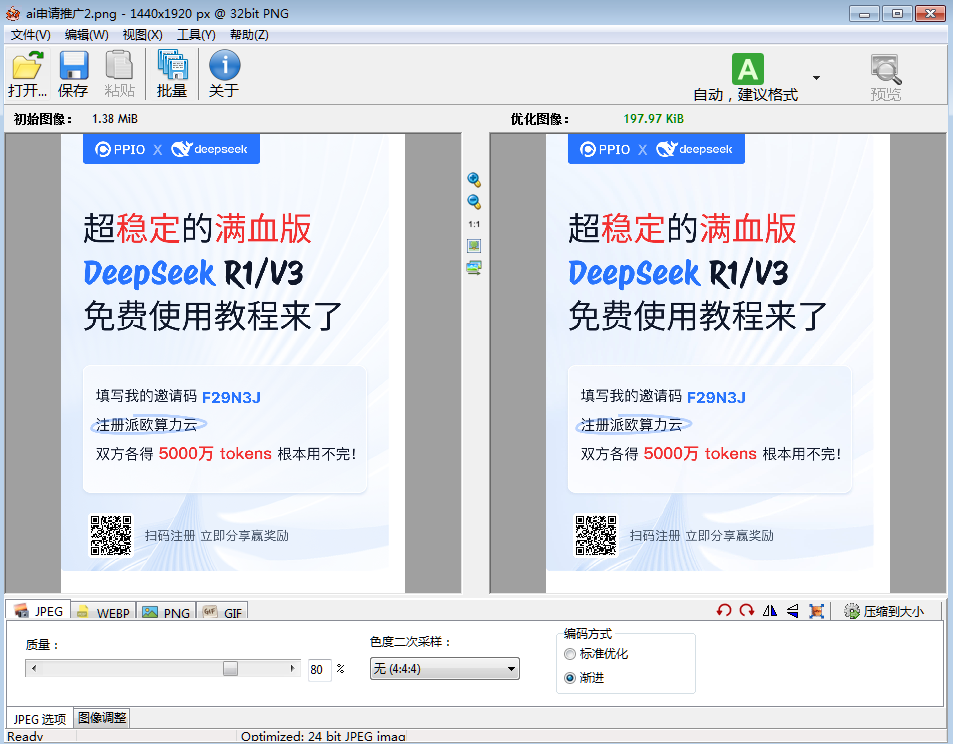Viewport: 953px width, 744px height.
Task: Toggle the vertical flip icon
Action: 790,610
